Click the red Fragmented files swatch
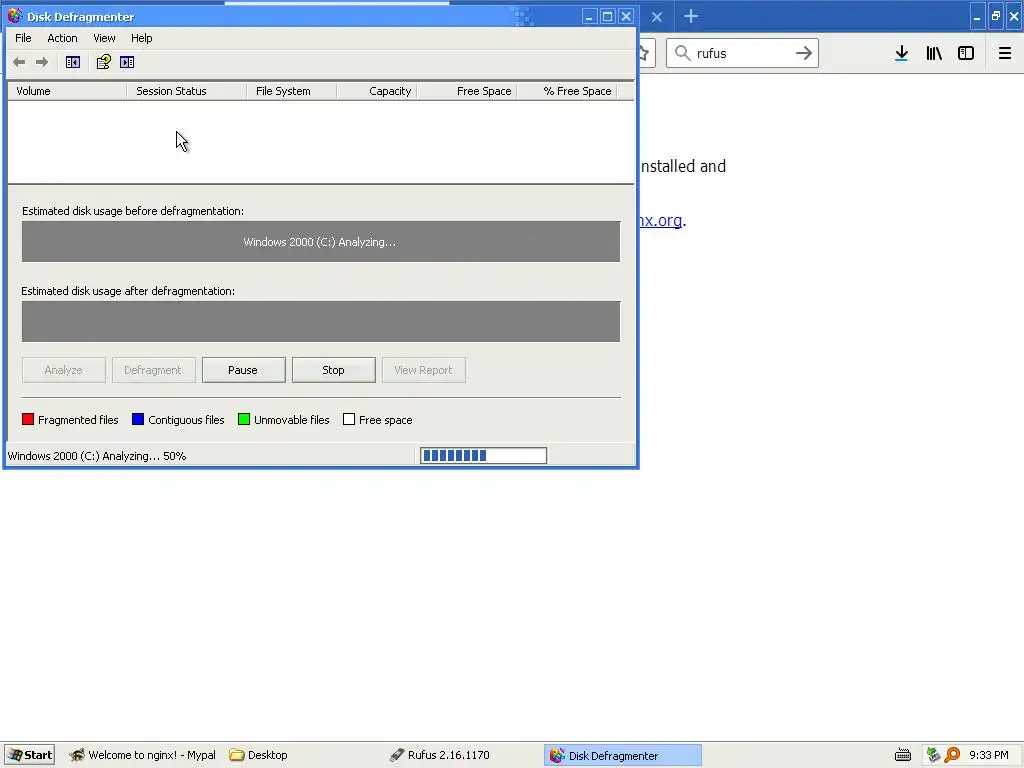Viewport: 1024px width, 768px height. [x=28, y=419]
